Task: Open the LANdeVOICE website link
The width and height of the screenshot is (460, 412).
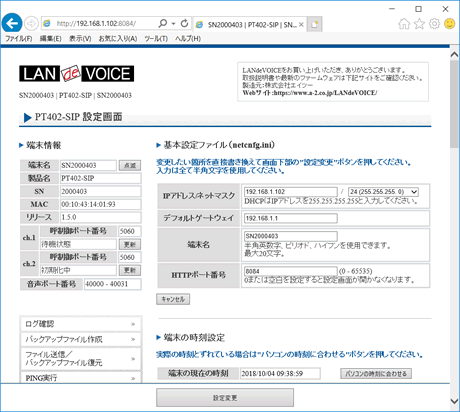Action: point(325,93)
